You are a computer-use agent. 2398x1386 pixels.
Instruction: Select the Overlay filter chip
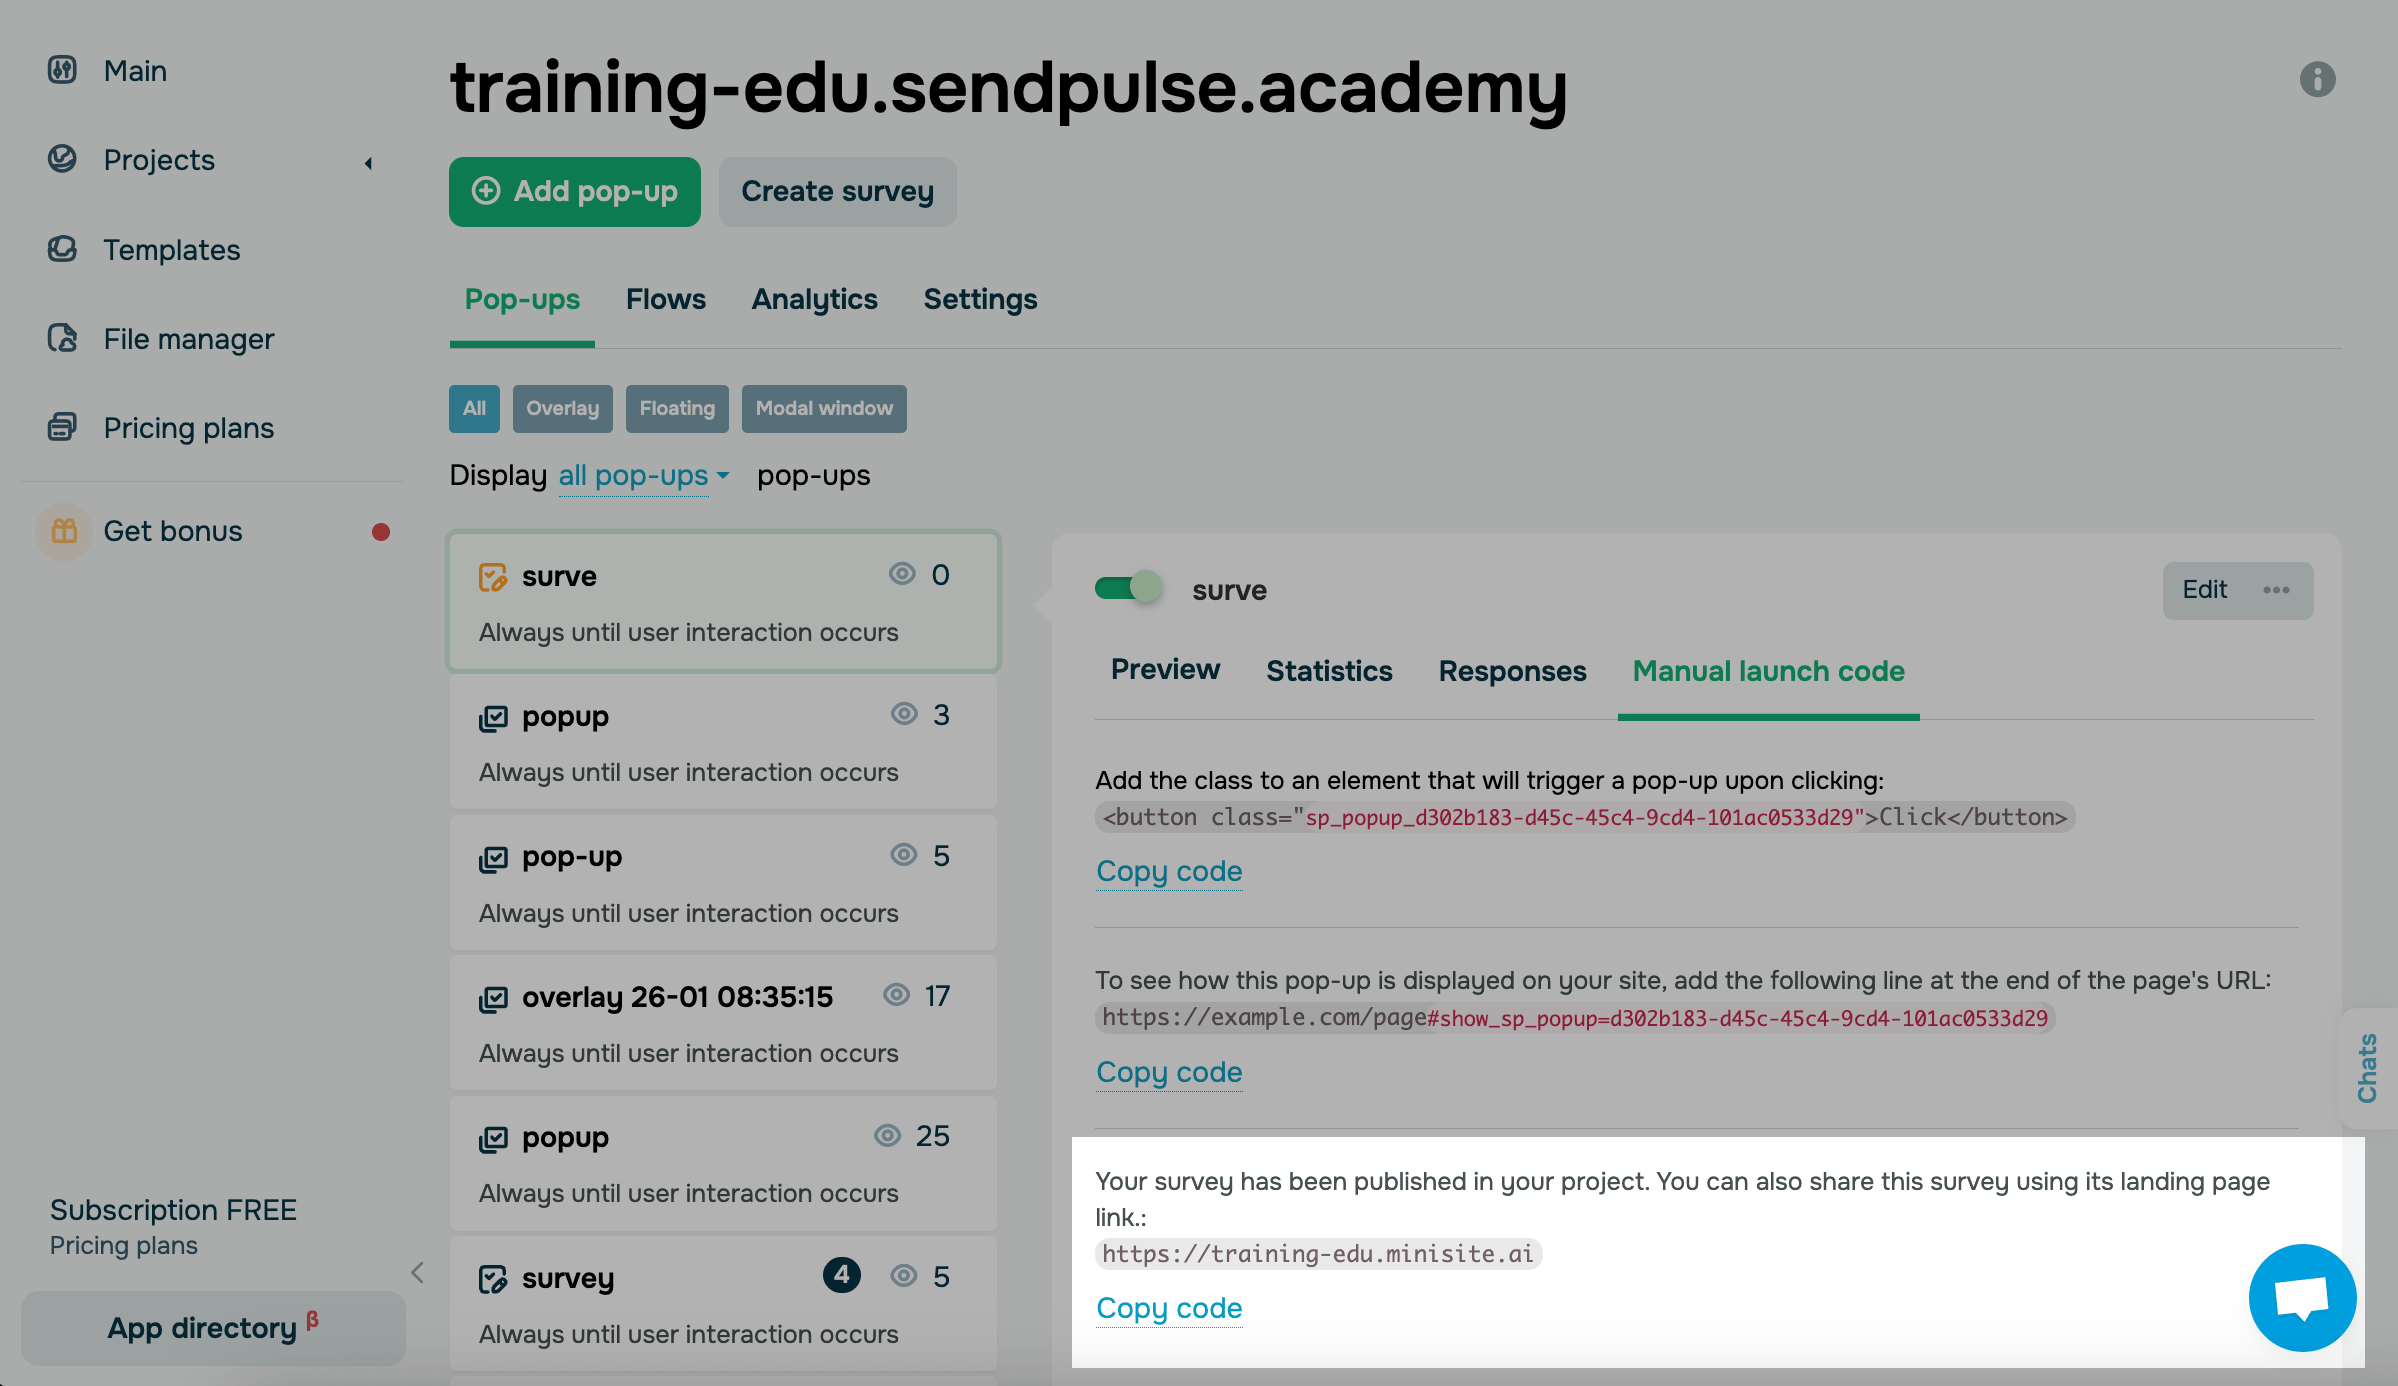click(x=562, y=408)
